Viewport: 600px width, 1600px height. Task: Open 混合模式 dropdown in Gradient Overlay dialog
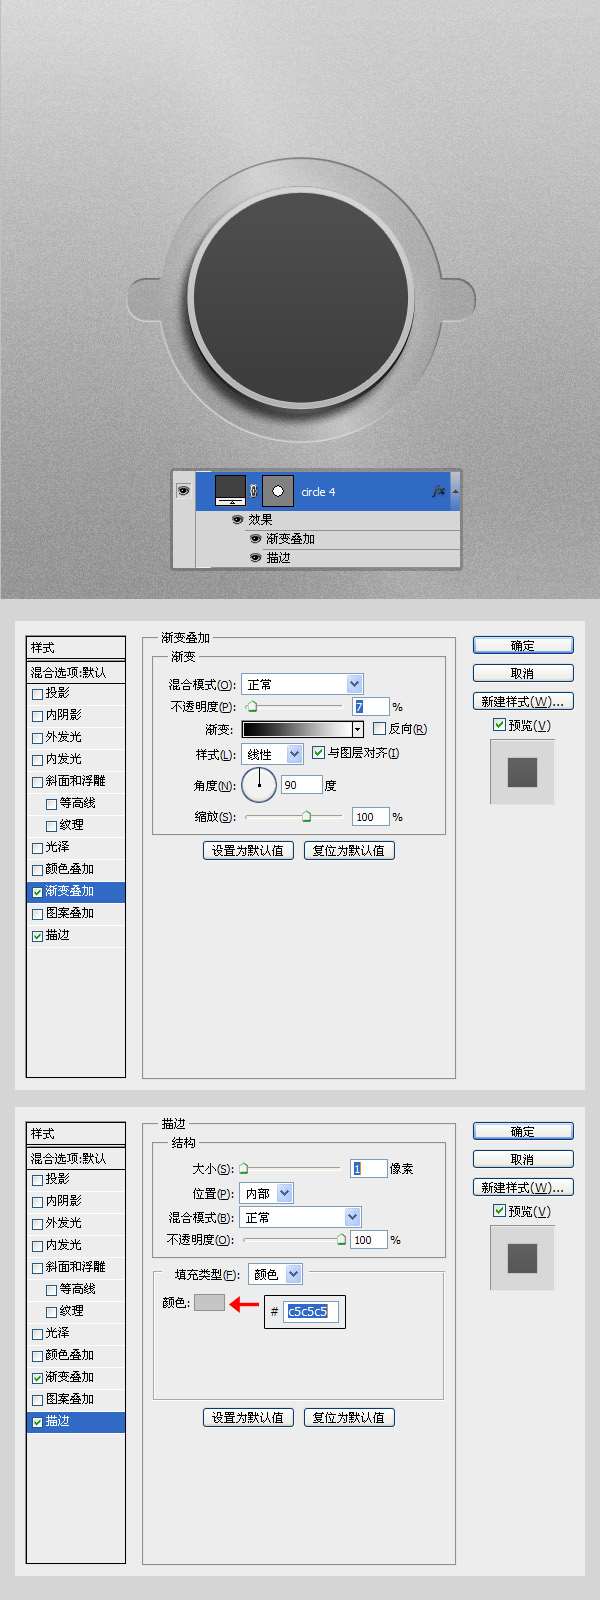[302, 684]
